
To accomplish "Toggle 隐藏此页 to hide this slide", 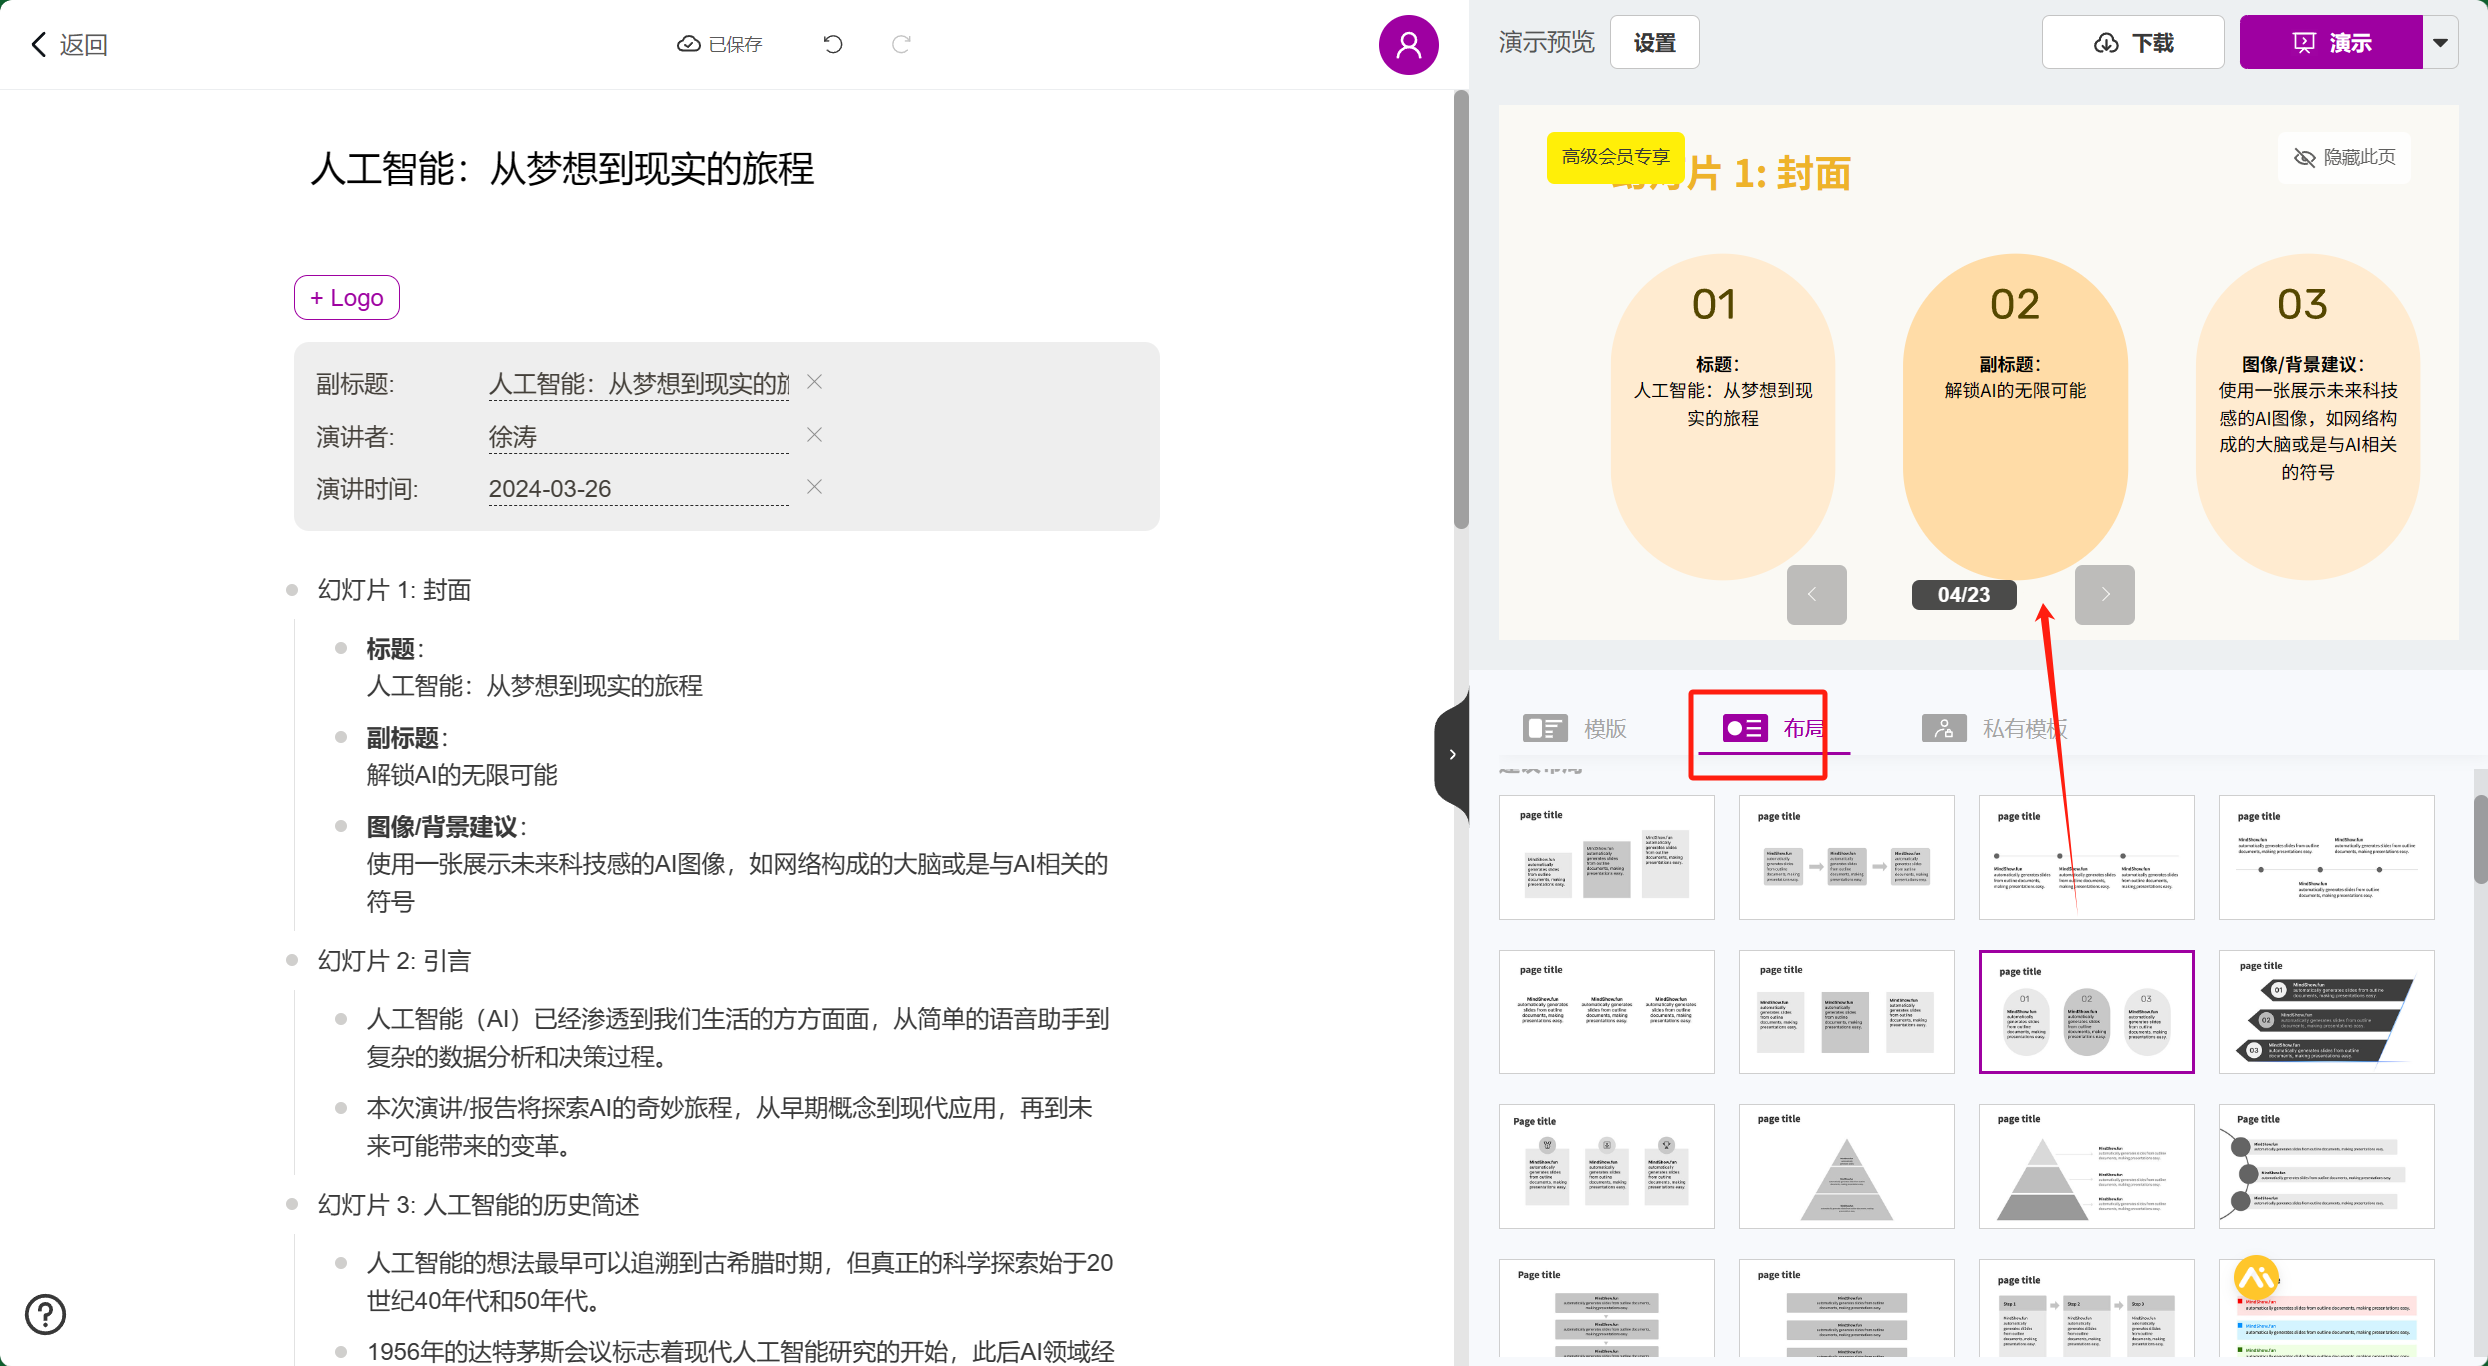I will (x=2344, y=157).
